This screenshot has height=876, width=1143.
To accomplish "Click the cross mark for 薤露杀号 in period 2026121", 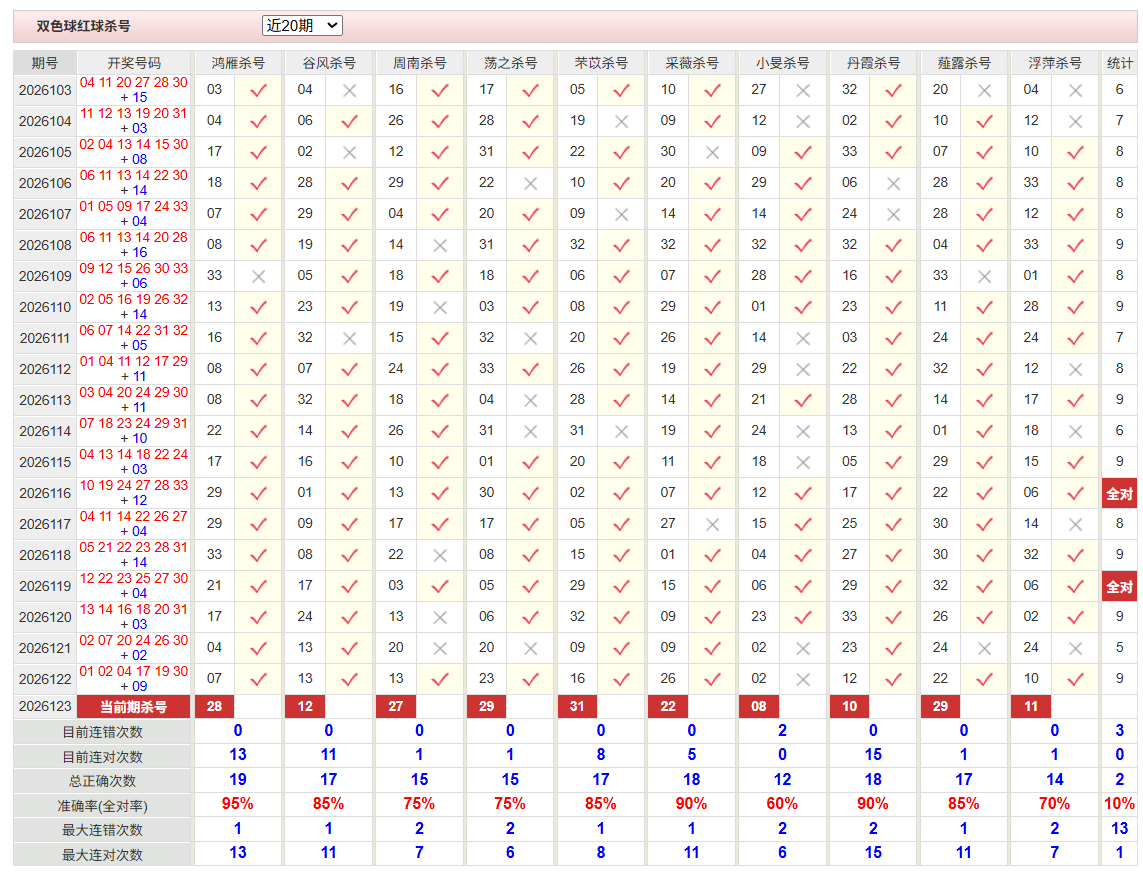I will coord(984,648).
